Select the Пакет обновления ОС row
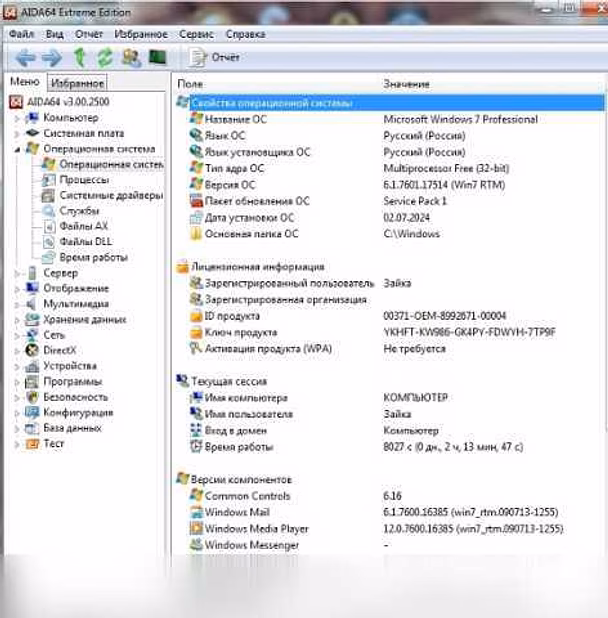Viewport: 608px width, 618px height. pyautogui.click(x=389, y=201)
